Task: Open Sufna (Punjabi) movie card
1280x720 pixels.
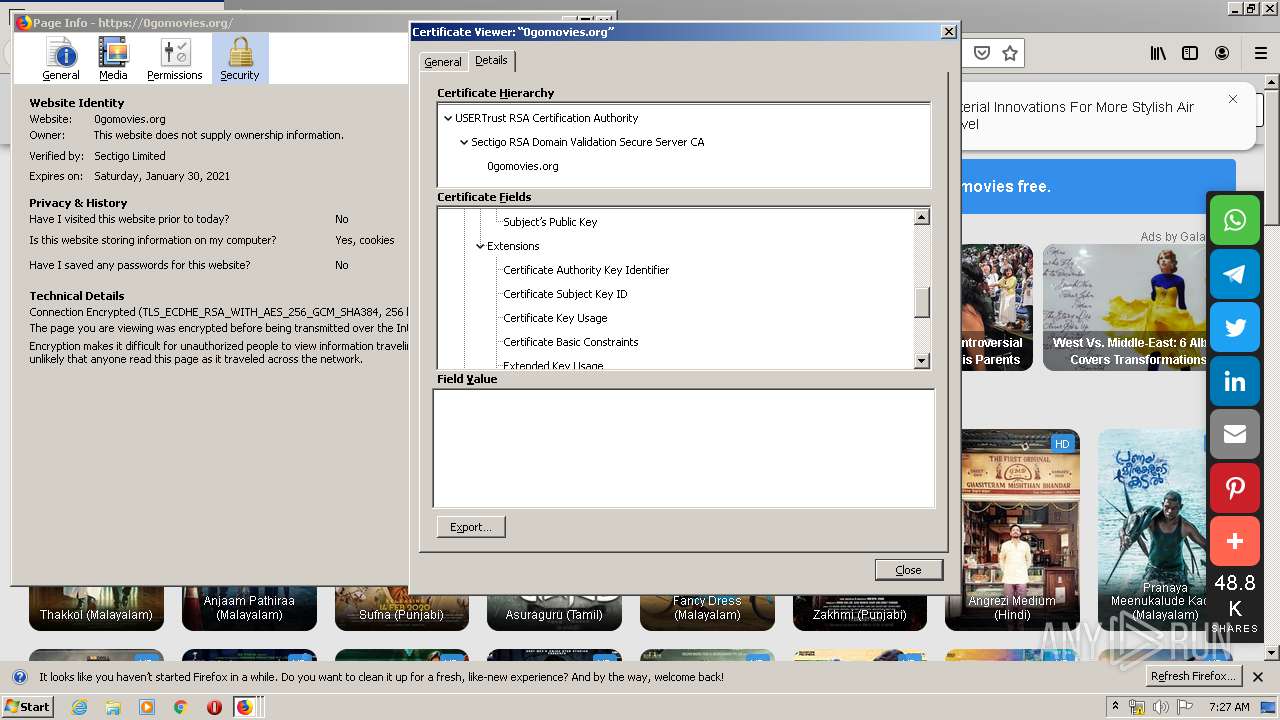Action: pyautogui.click(x=401, y=608)
